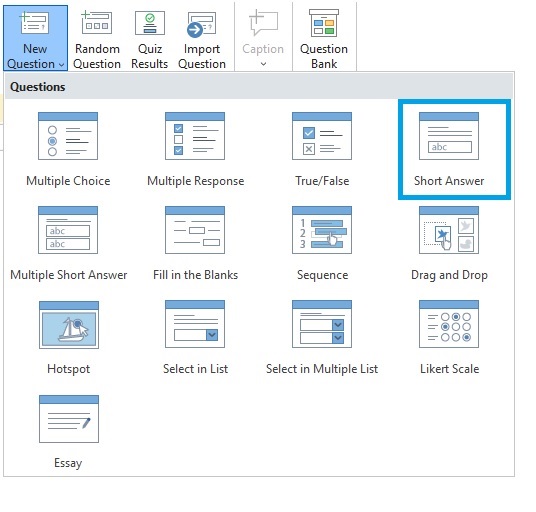Add a Multiple Short Answer question
This screenshot has width=536, height=512.
pyautogui.click(x=68, y=244)
